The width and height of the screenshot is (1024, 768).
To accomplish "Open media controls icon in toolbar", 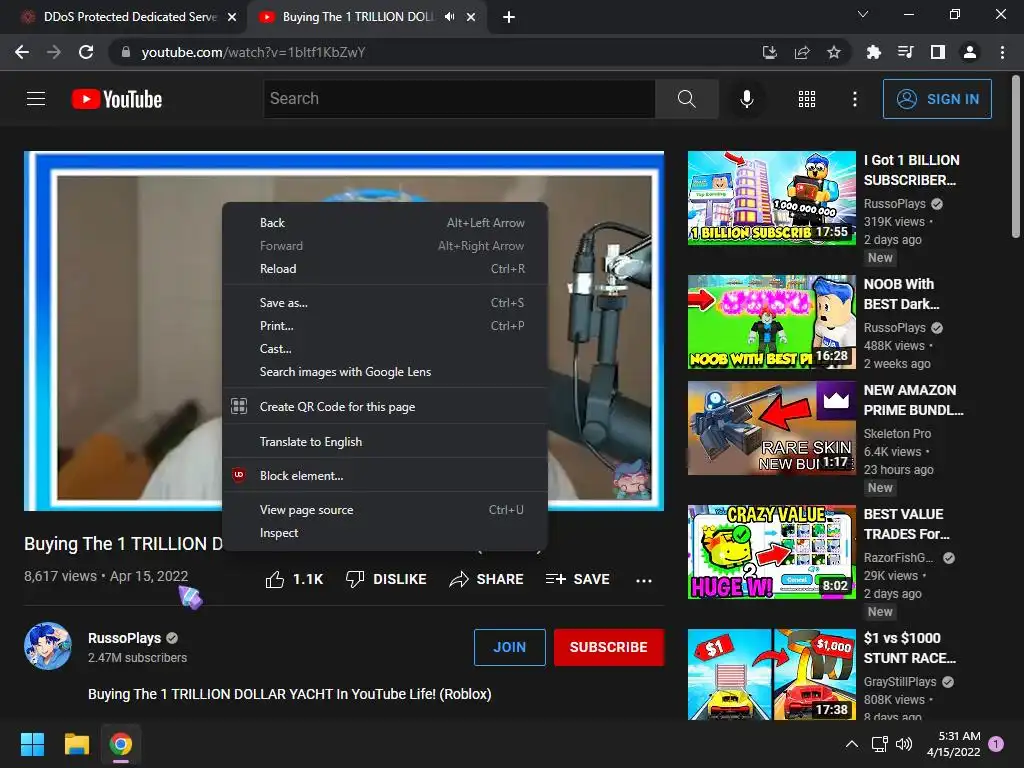I will click(x=905, y=52).
